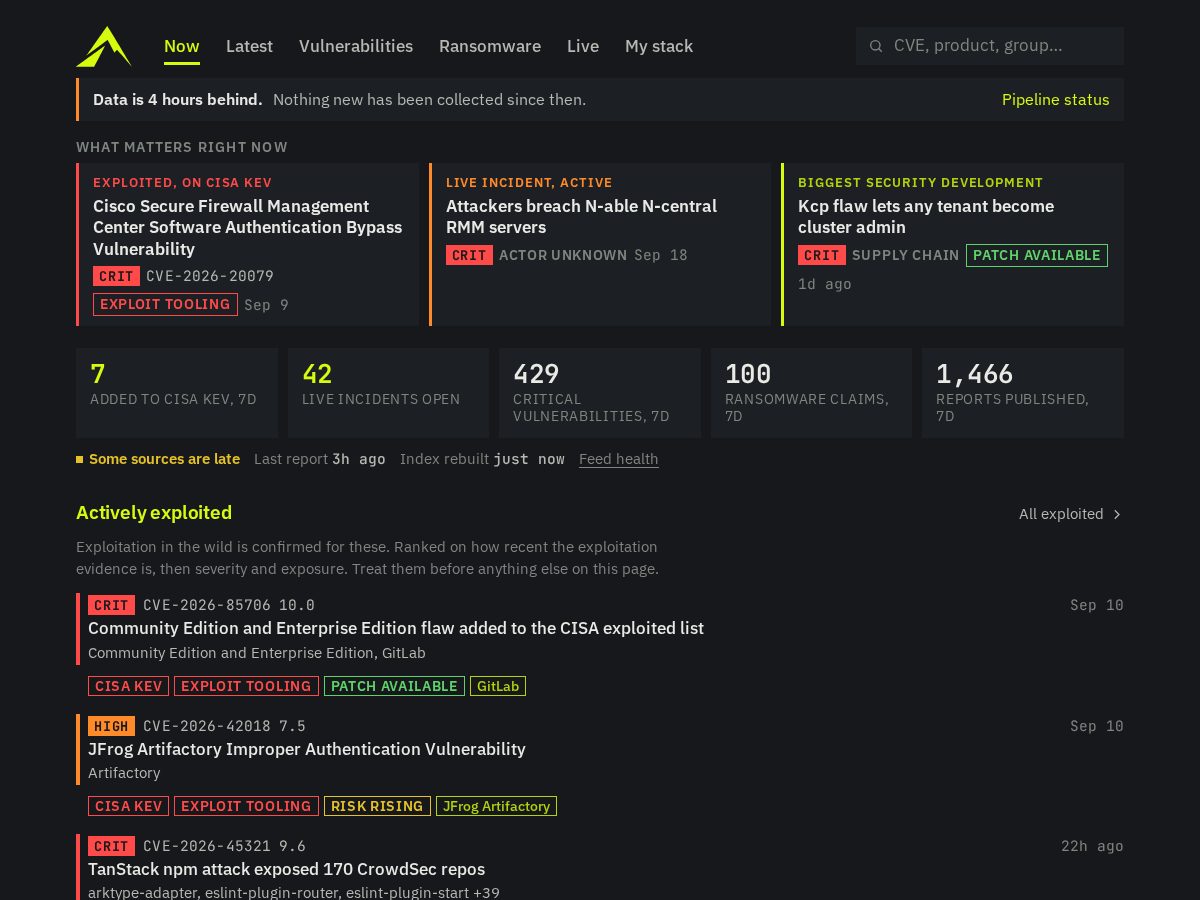Click SUPPLY CHAIN label on Kcp card
Viewport: 1200px width, 900px height.
905,255
